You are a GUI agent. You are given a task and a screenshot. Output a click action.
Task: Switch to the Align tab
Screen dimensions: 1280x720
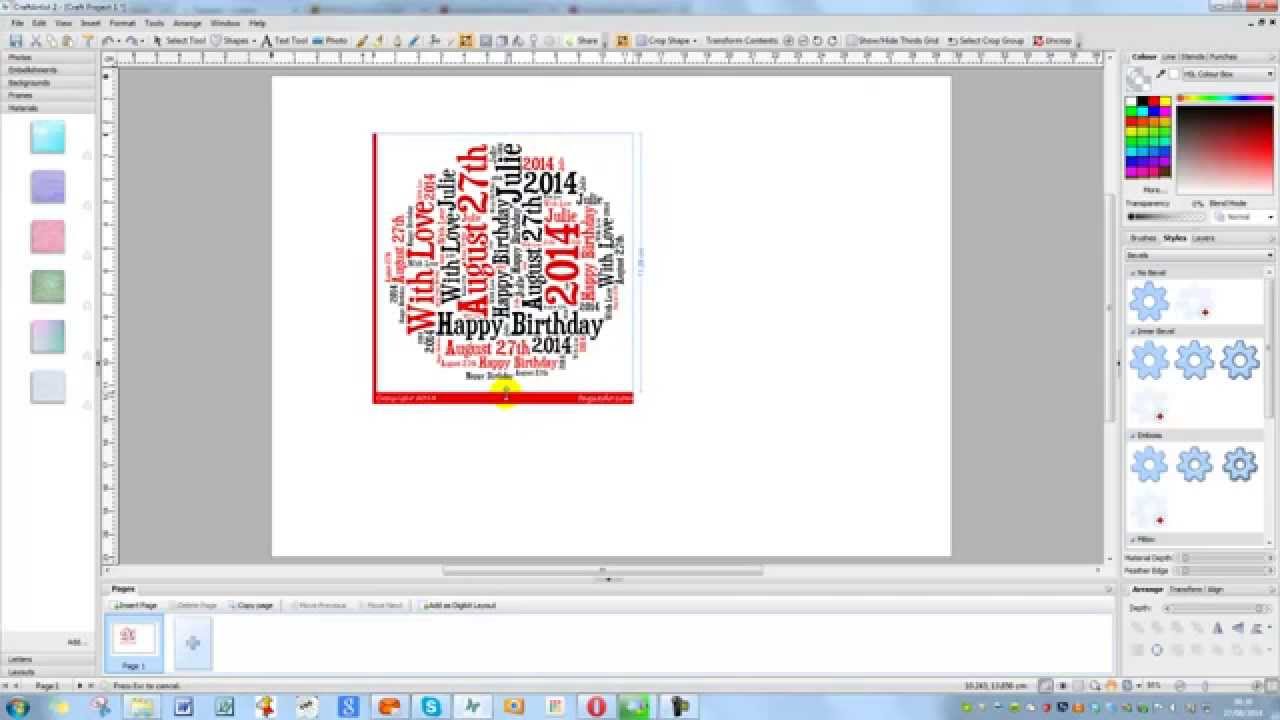point(1216,590)
